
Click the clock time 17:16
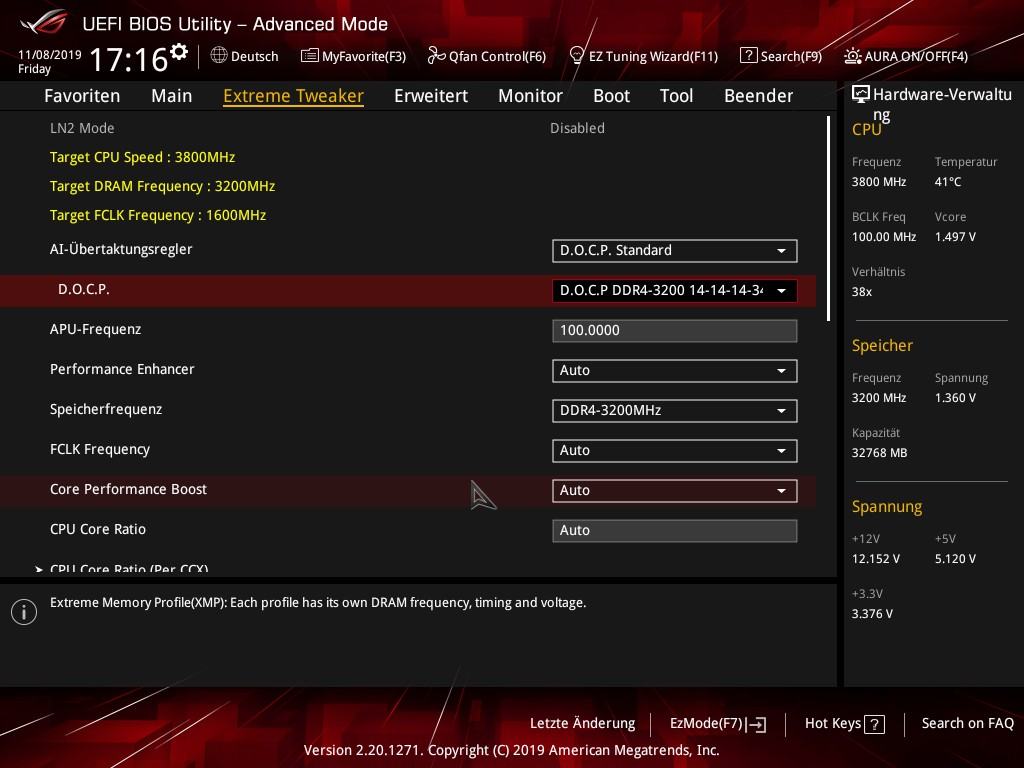click(129, 59)
